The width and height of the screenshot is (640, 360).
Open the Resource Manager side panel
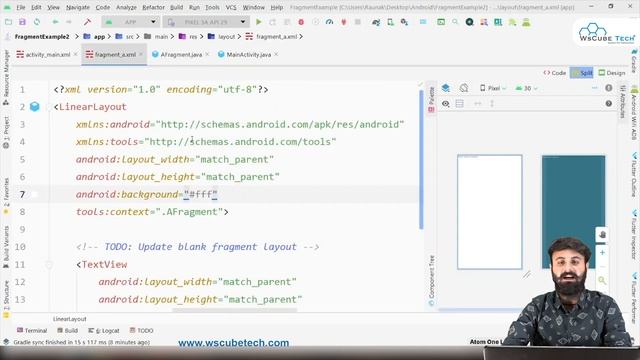(6, 78)
